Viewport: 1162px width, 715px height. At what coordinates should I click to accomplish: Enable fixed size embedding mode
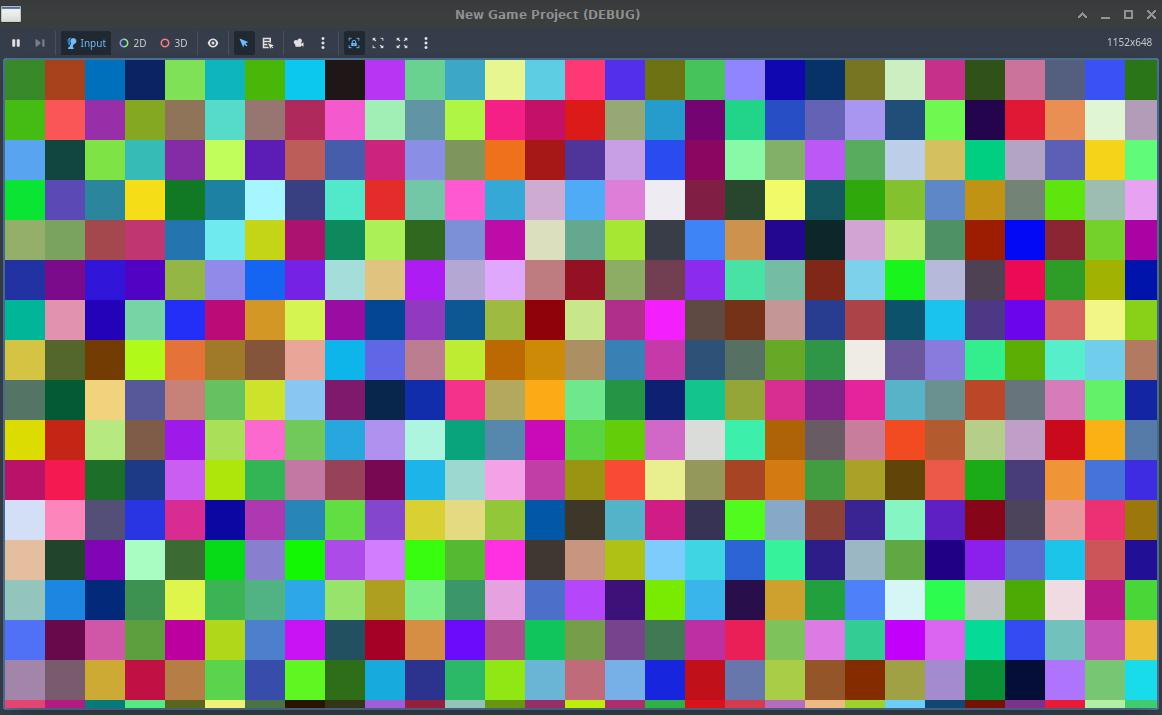(x=354, y=43)
